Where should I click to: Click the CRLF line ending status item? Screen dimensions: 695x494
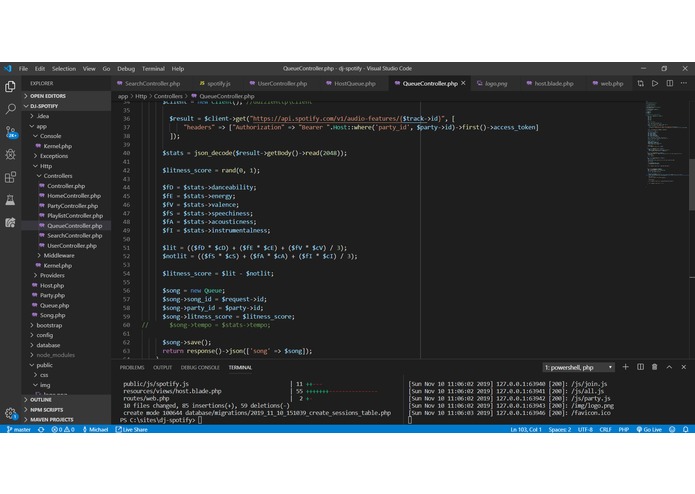(x=605, y=429)
